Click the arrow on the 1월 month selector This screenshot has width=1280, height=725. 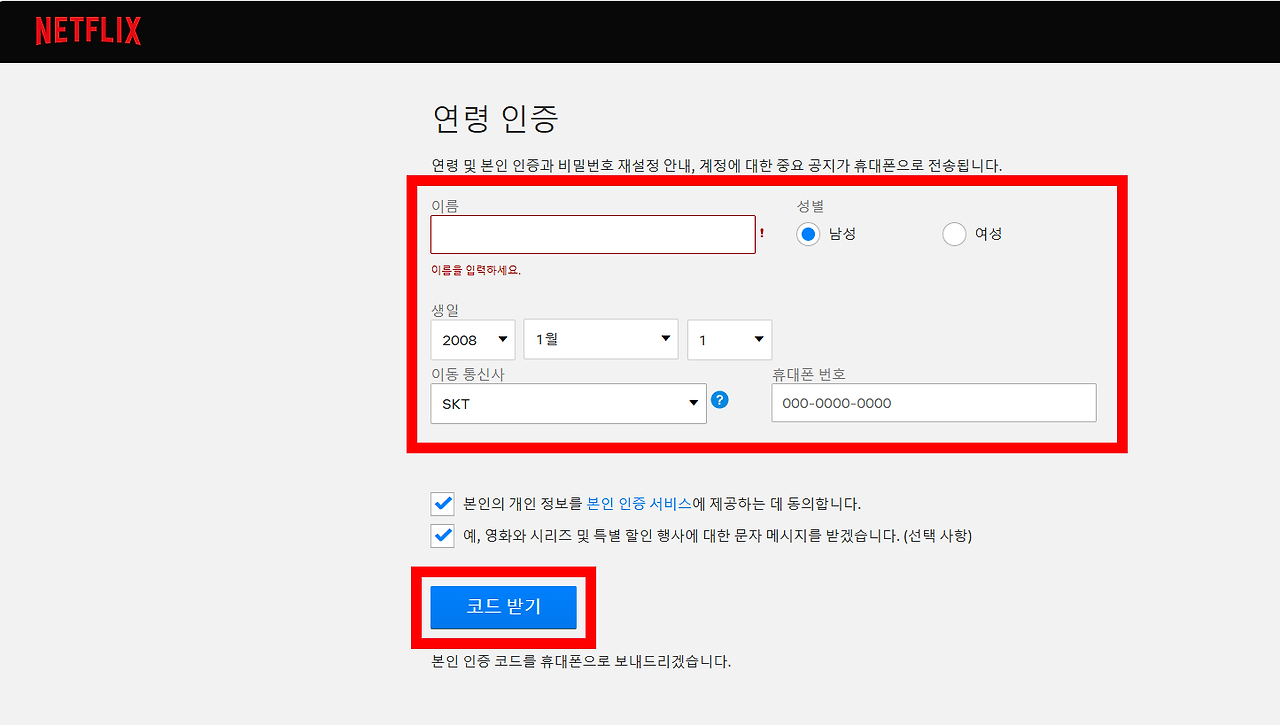[x=667, y=339]
